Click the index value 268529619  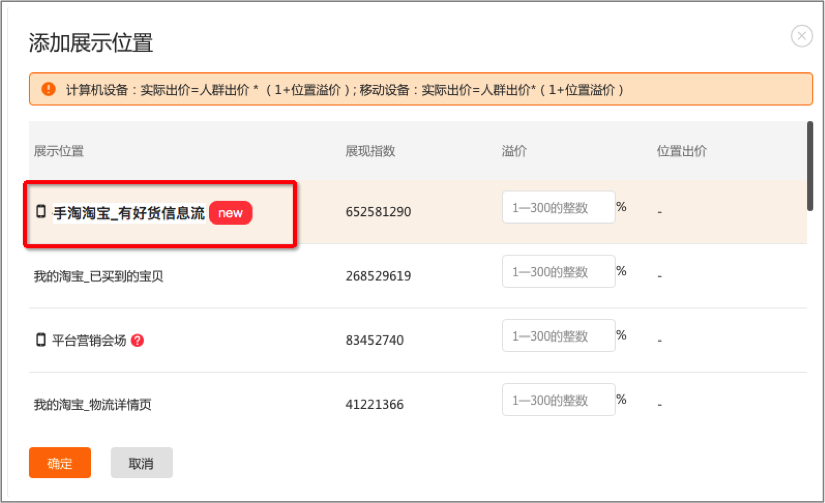tap(378, 276)
